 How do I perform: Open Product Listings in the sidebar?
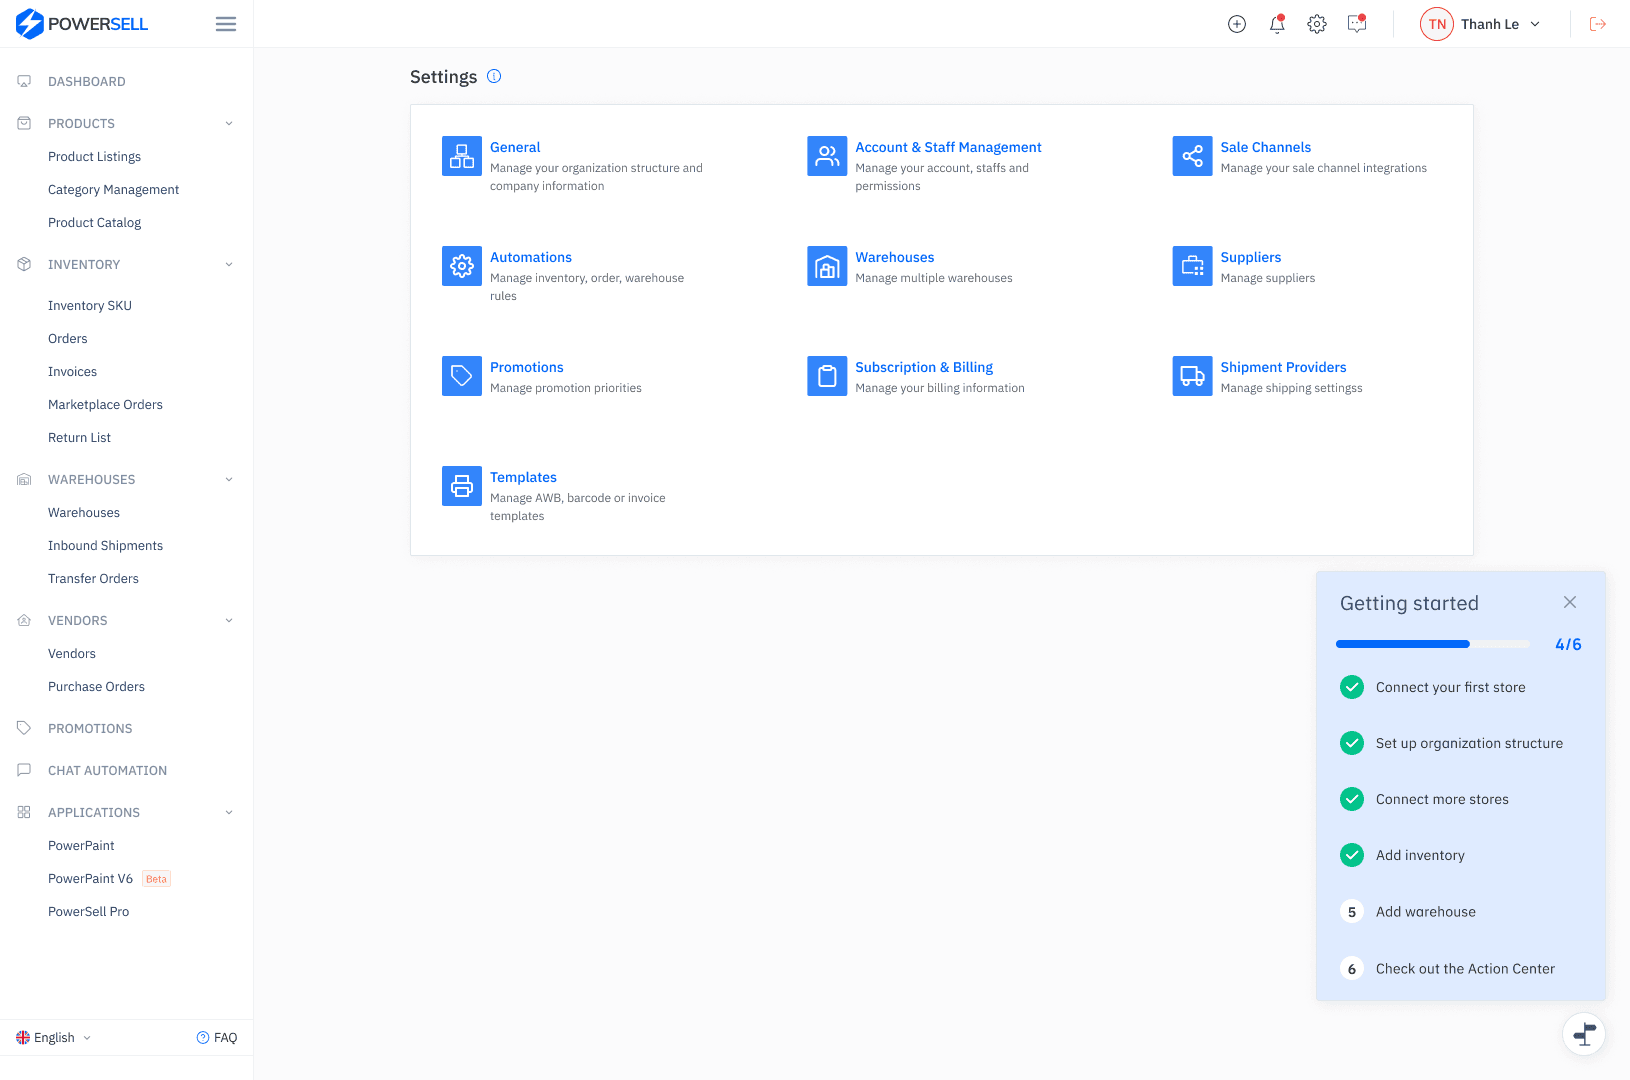tap(94, 156)
